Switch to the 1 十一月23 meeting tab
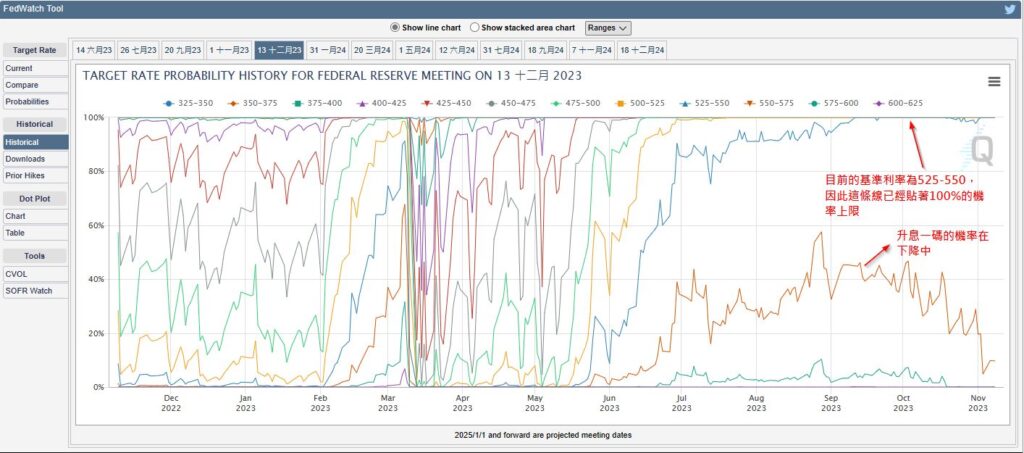Screen dimensions: 1024x453 tap(229, 50)
